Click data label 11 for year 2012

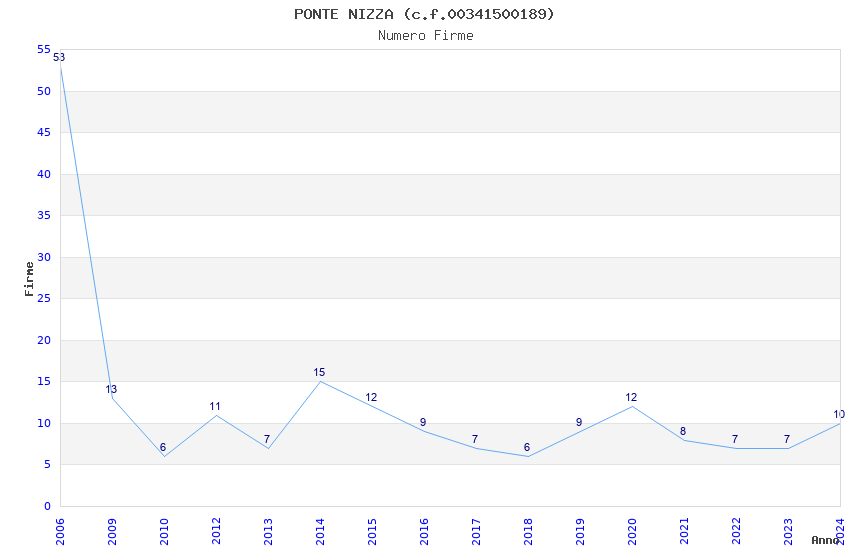(215, 406)
